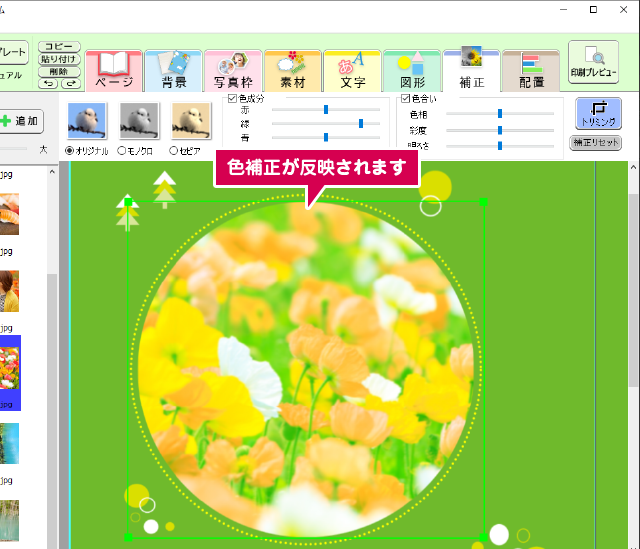Toggle the 色成分 checkbox
Viewport: 640px width, 549px height.
click(x=232, y=98)
